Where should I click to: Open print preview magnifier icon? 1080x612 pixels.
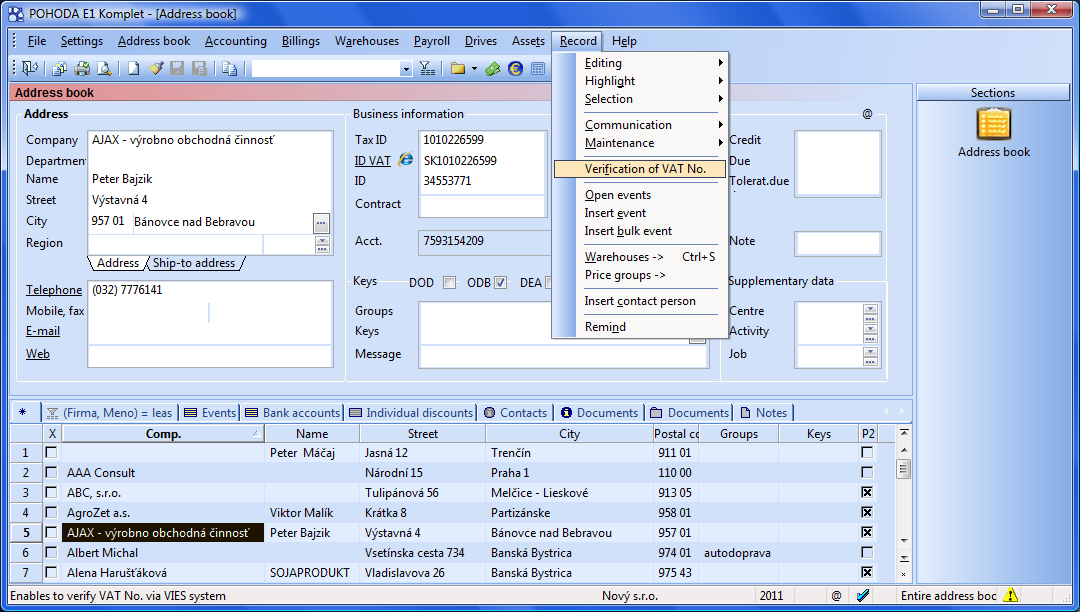(x=104, y=68)
